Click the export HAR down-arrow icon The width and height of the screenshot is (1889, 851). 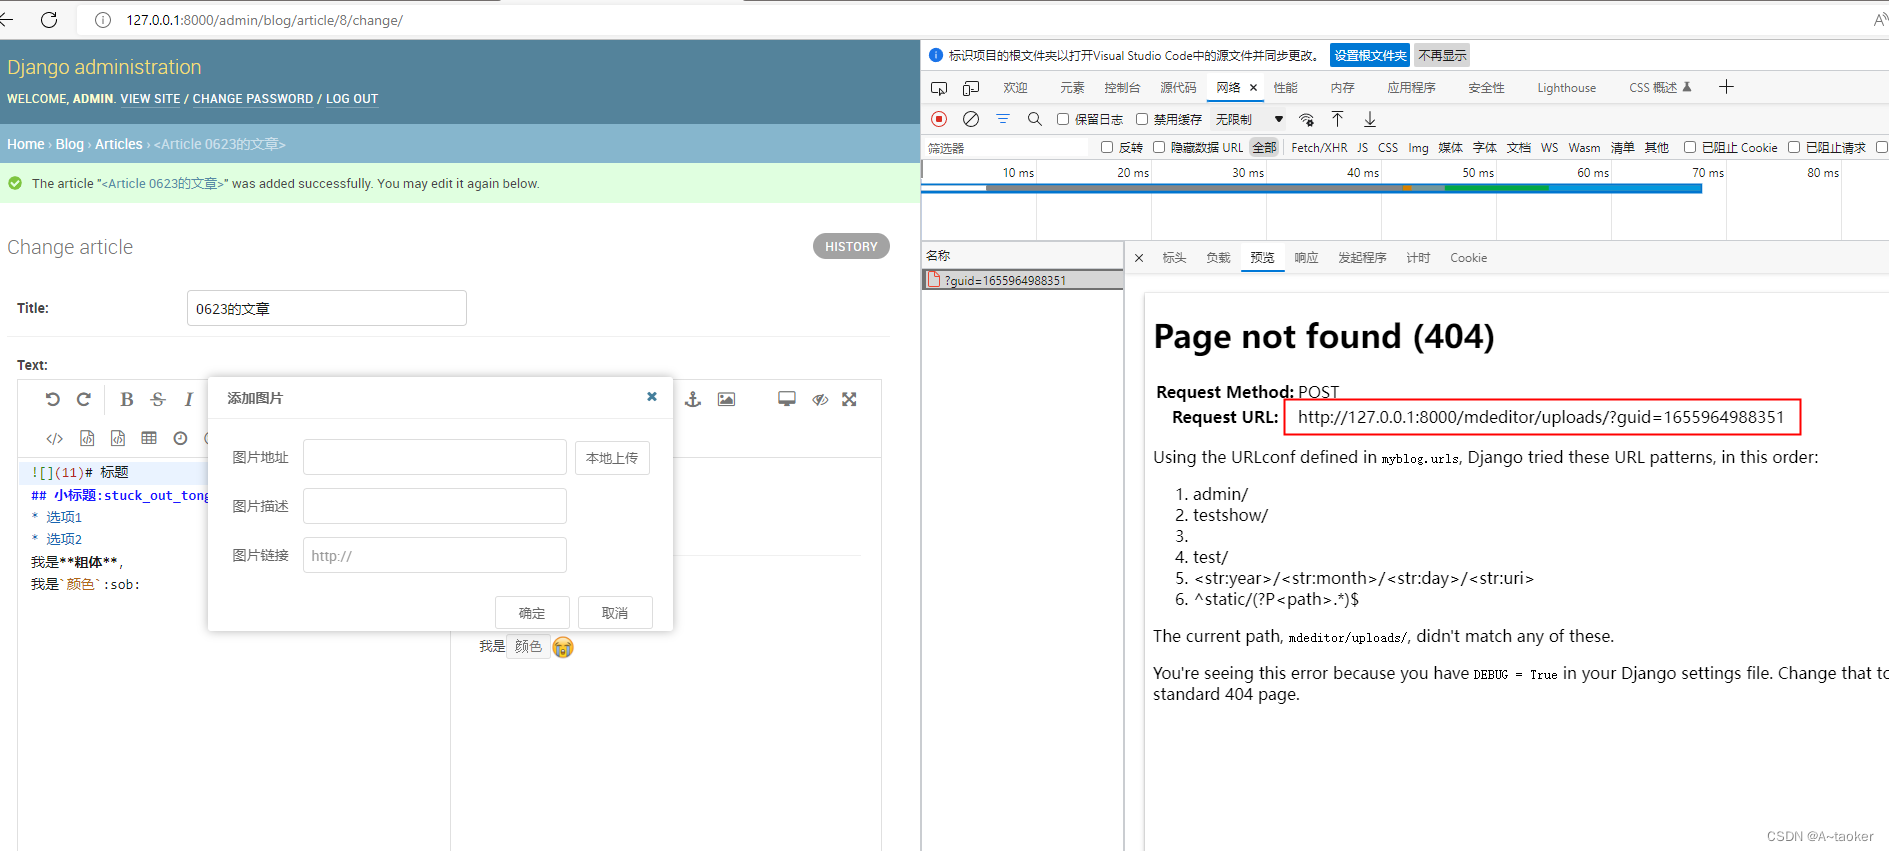coord(1370,119)
